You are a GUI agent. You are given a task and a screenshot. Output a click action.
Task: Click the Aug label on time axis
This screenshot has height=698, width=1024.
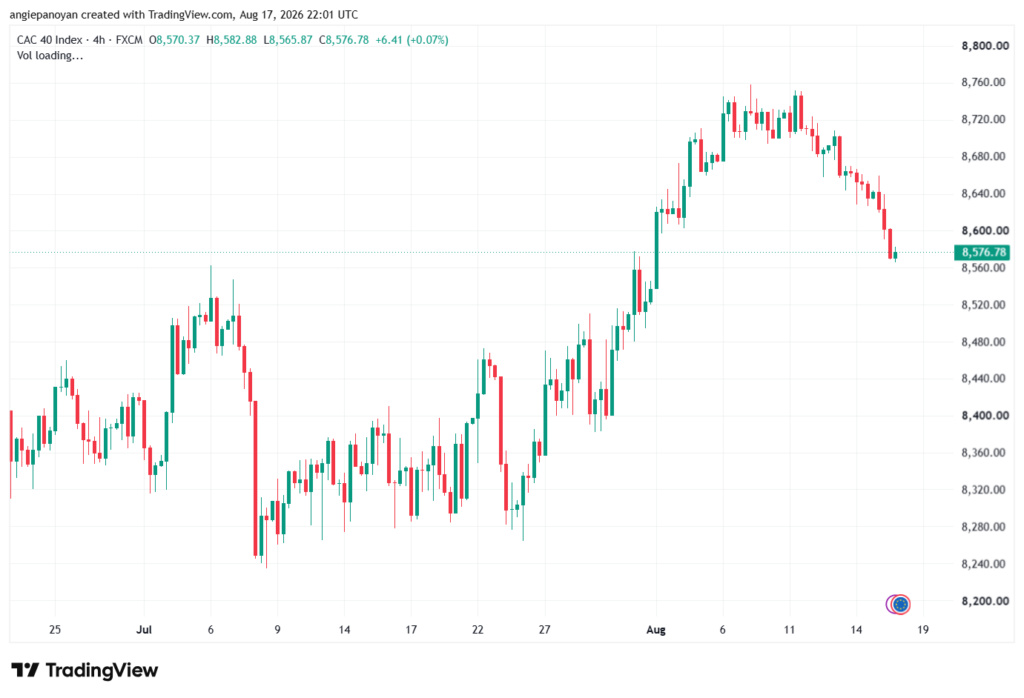pyautogui.click(x=656, y=629)
